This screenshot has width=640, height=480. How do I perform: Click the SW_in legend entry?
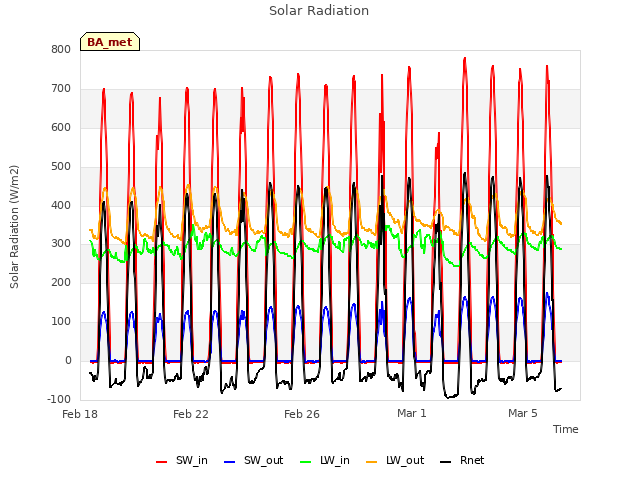(182, 461)
